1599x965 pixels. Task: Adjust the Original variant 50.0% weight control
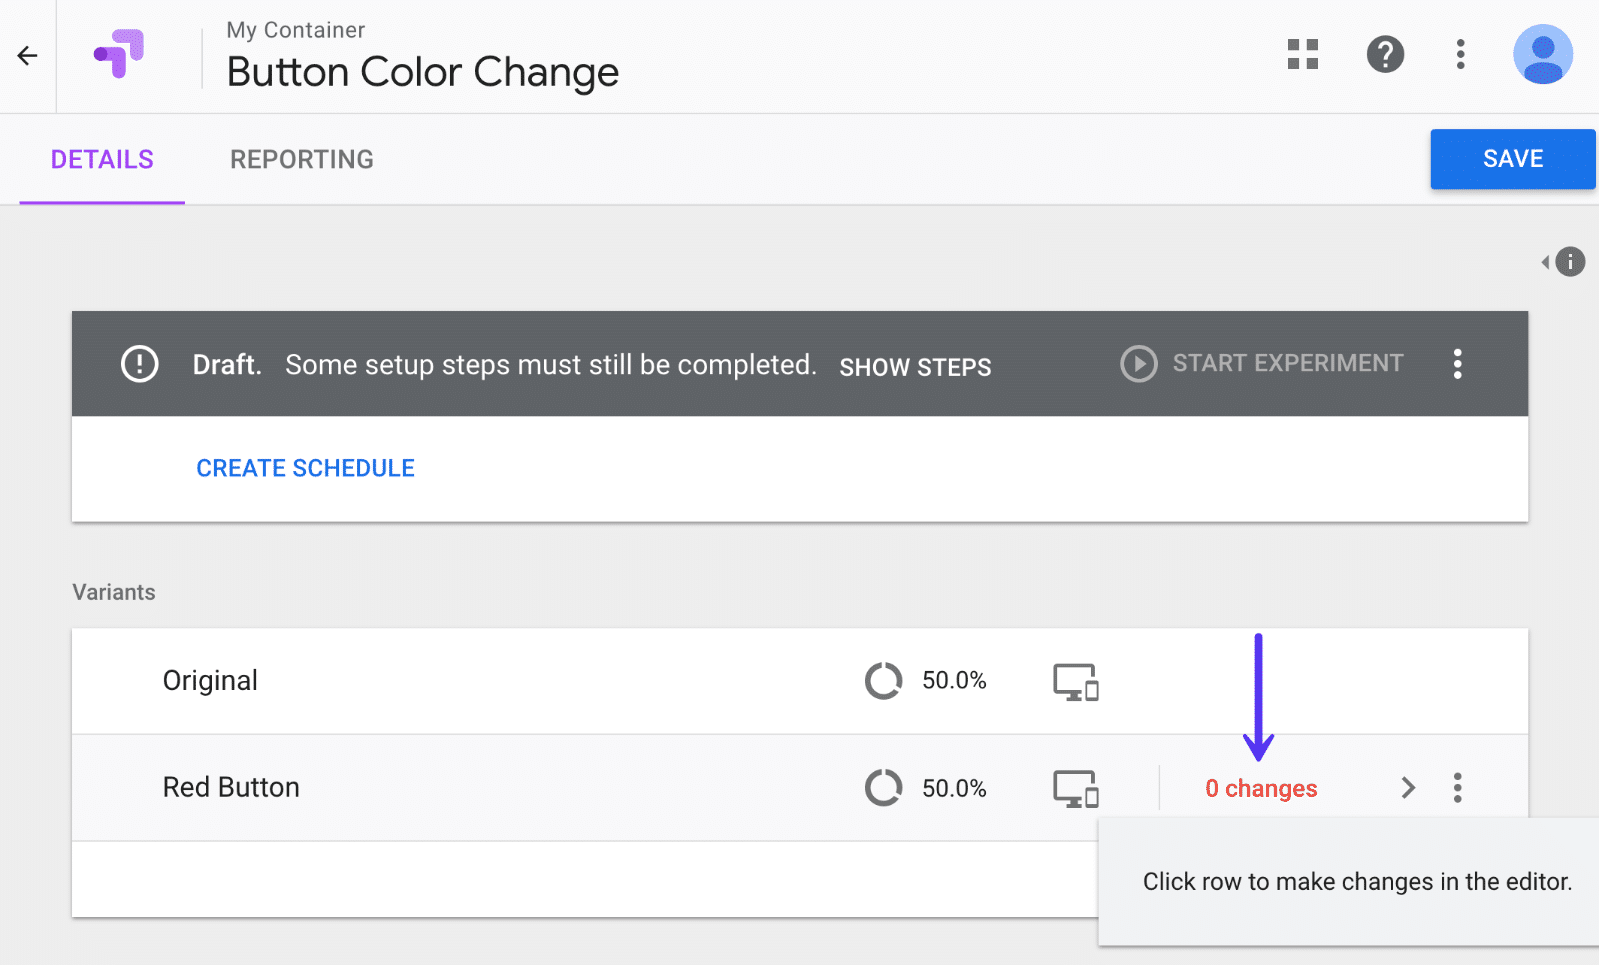(x=884, y=681)
